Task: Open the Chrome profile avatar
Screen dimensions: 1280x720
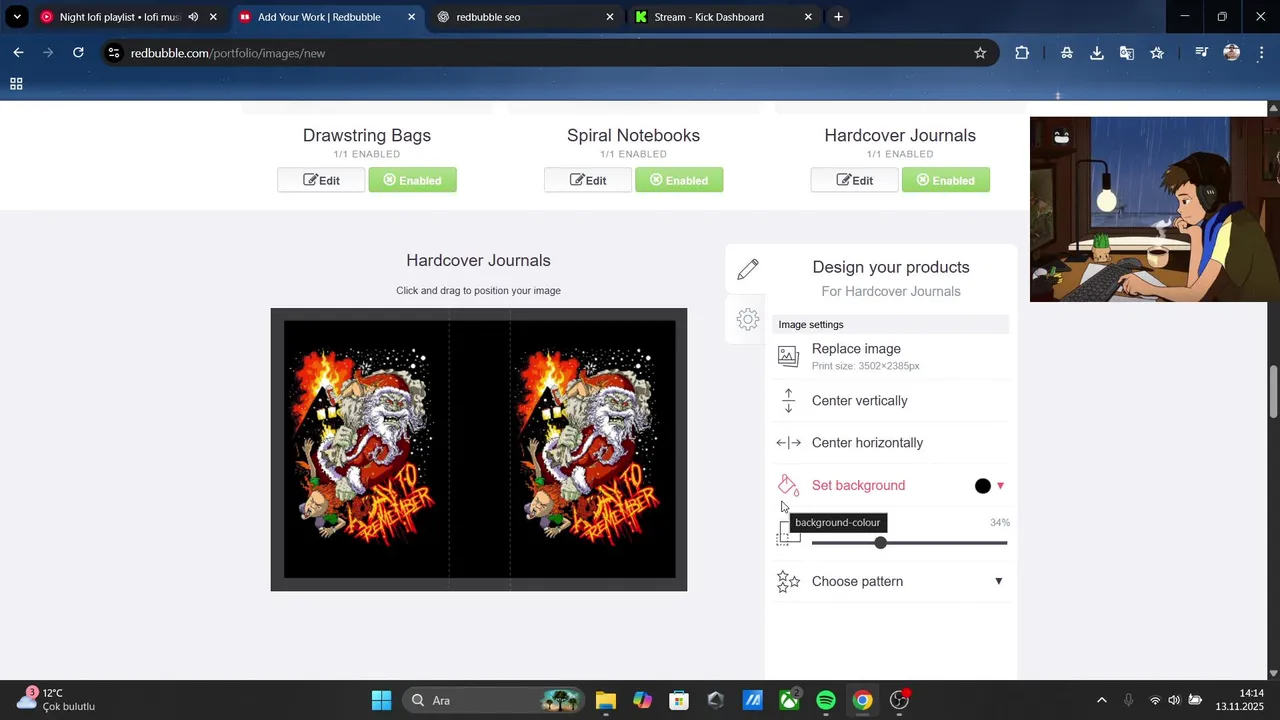Action: click(x=1232, y=53)
